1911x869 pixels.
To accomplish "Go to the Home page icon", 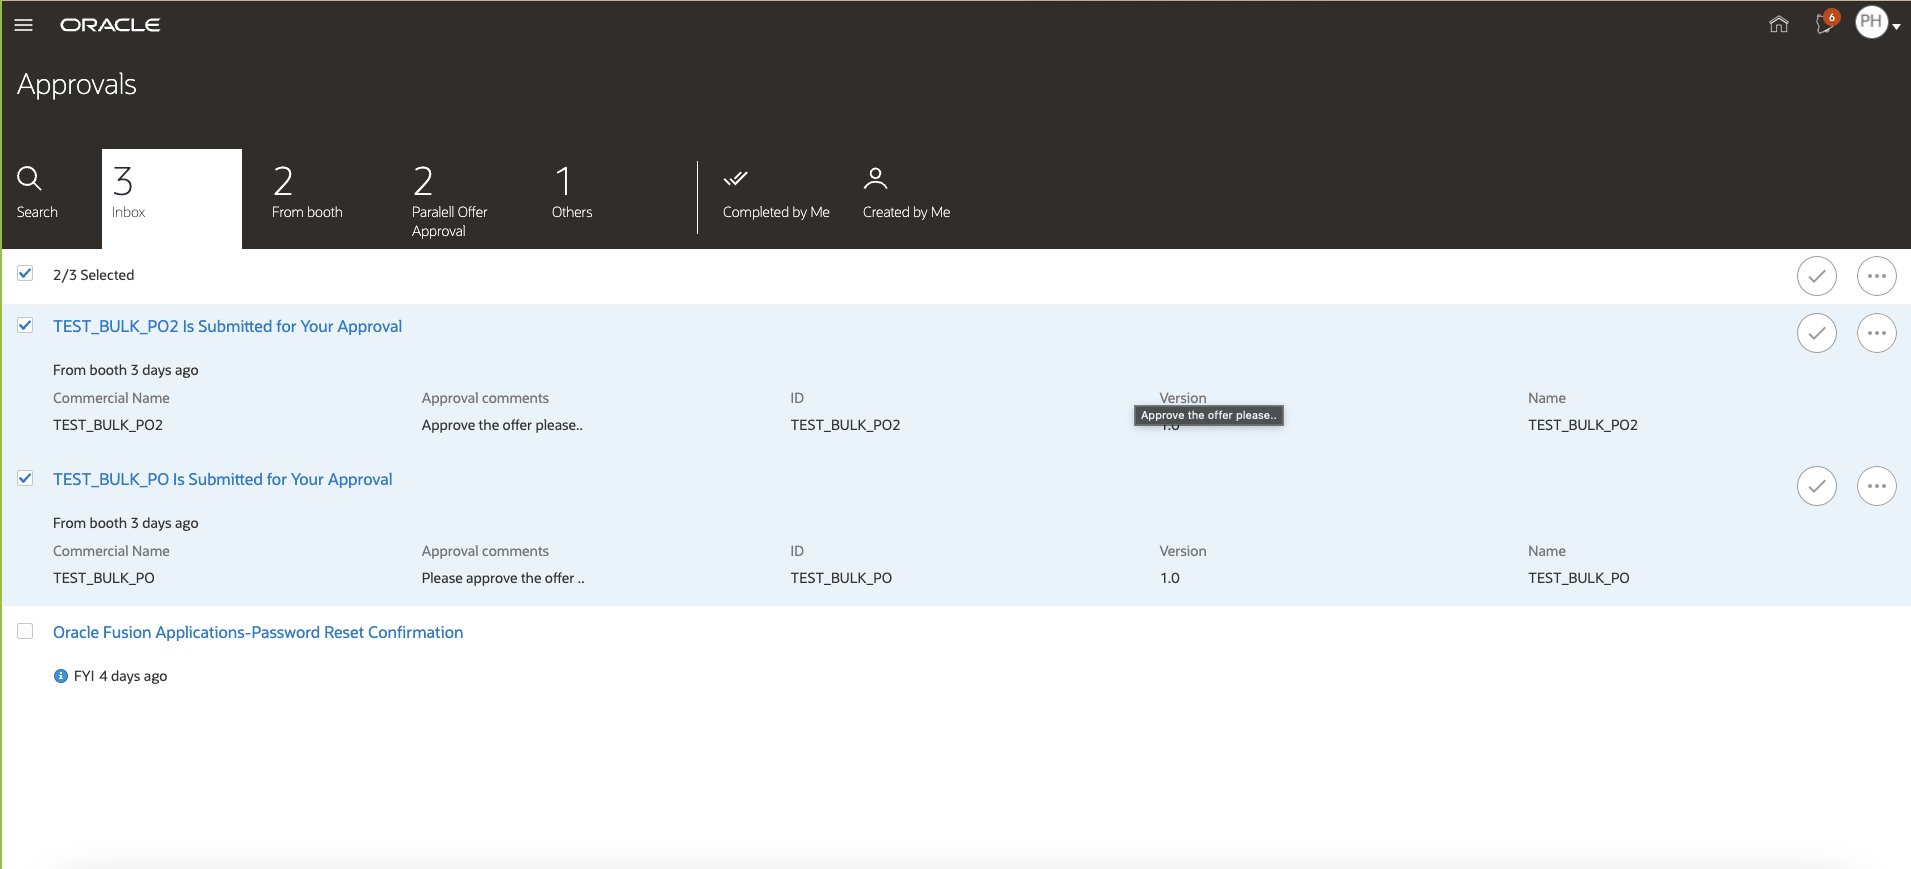I will pyautogui.click(x=1779, y=24).
